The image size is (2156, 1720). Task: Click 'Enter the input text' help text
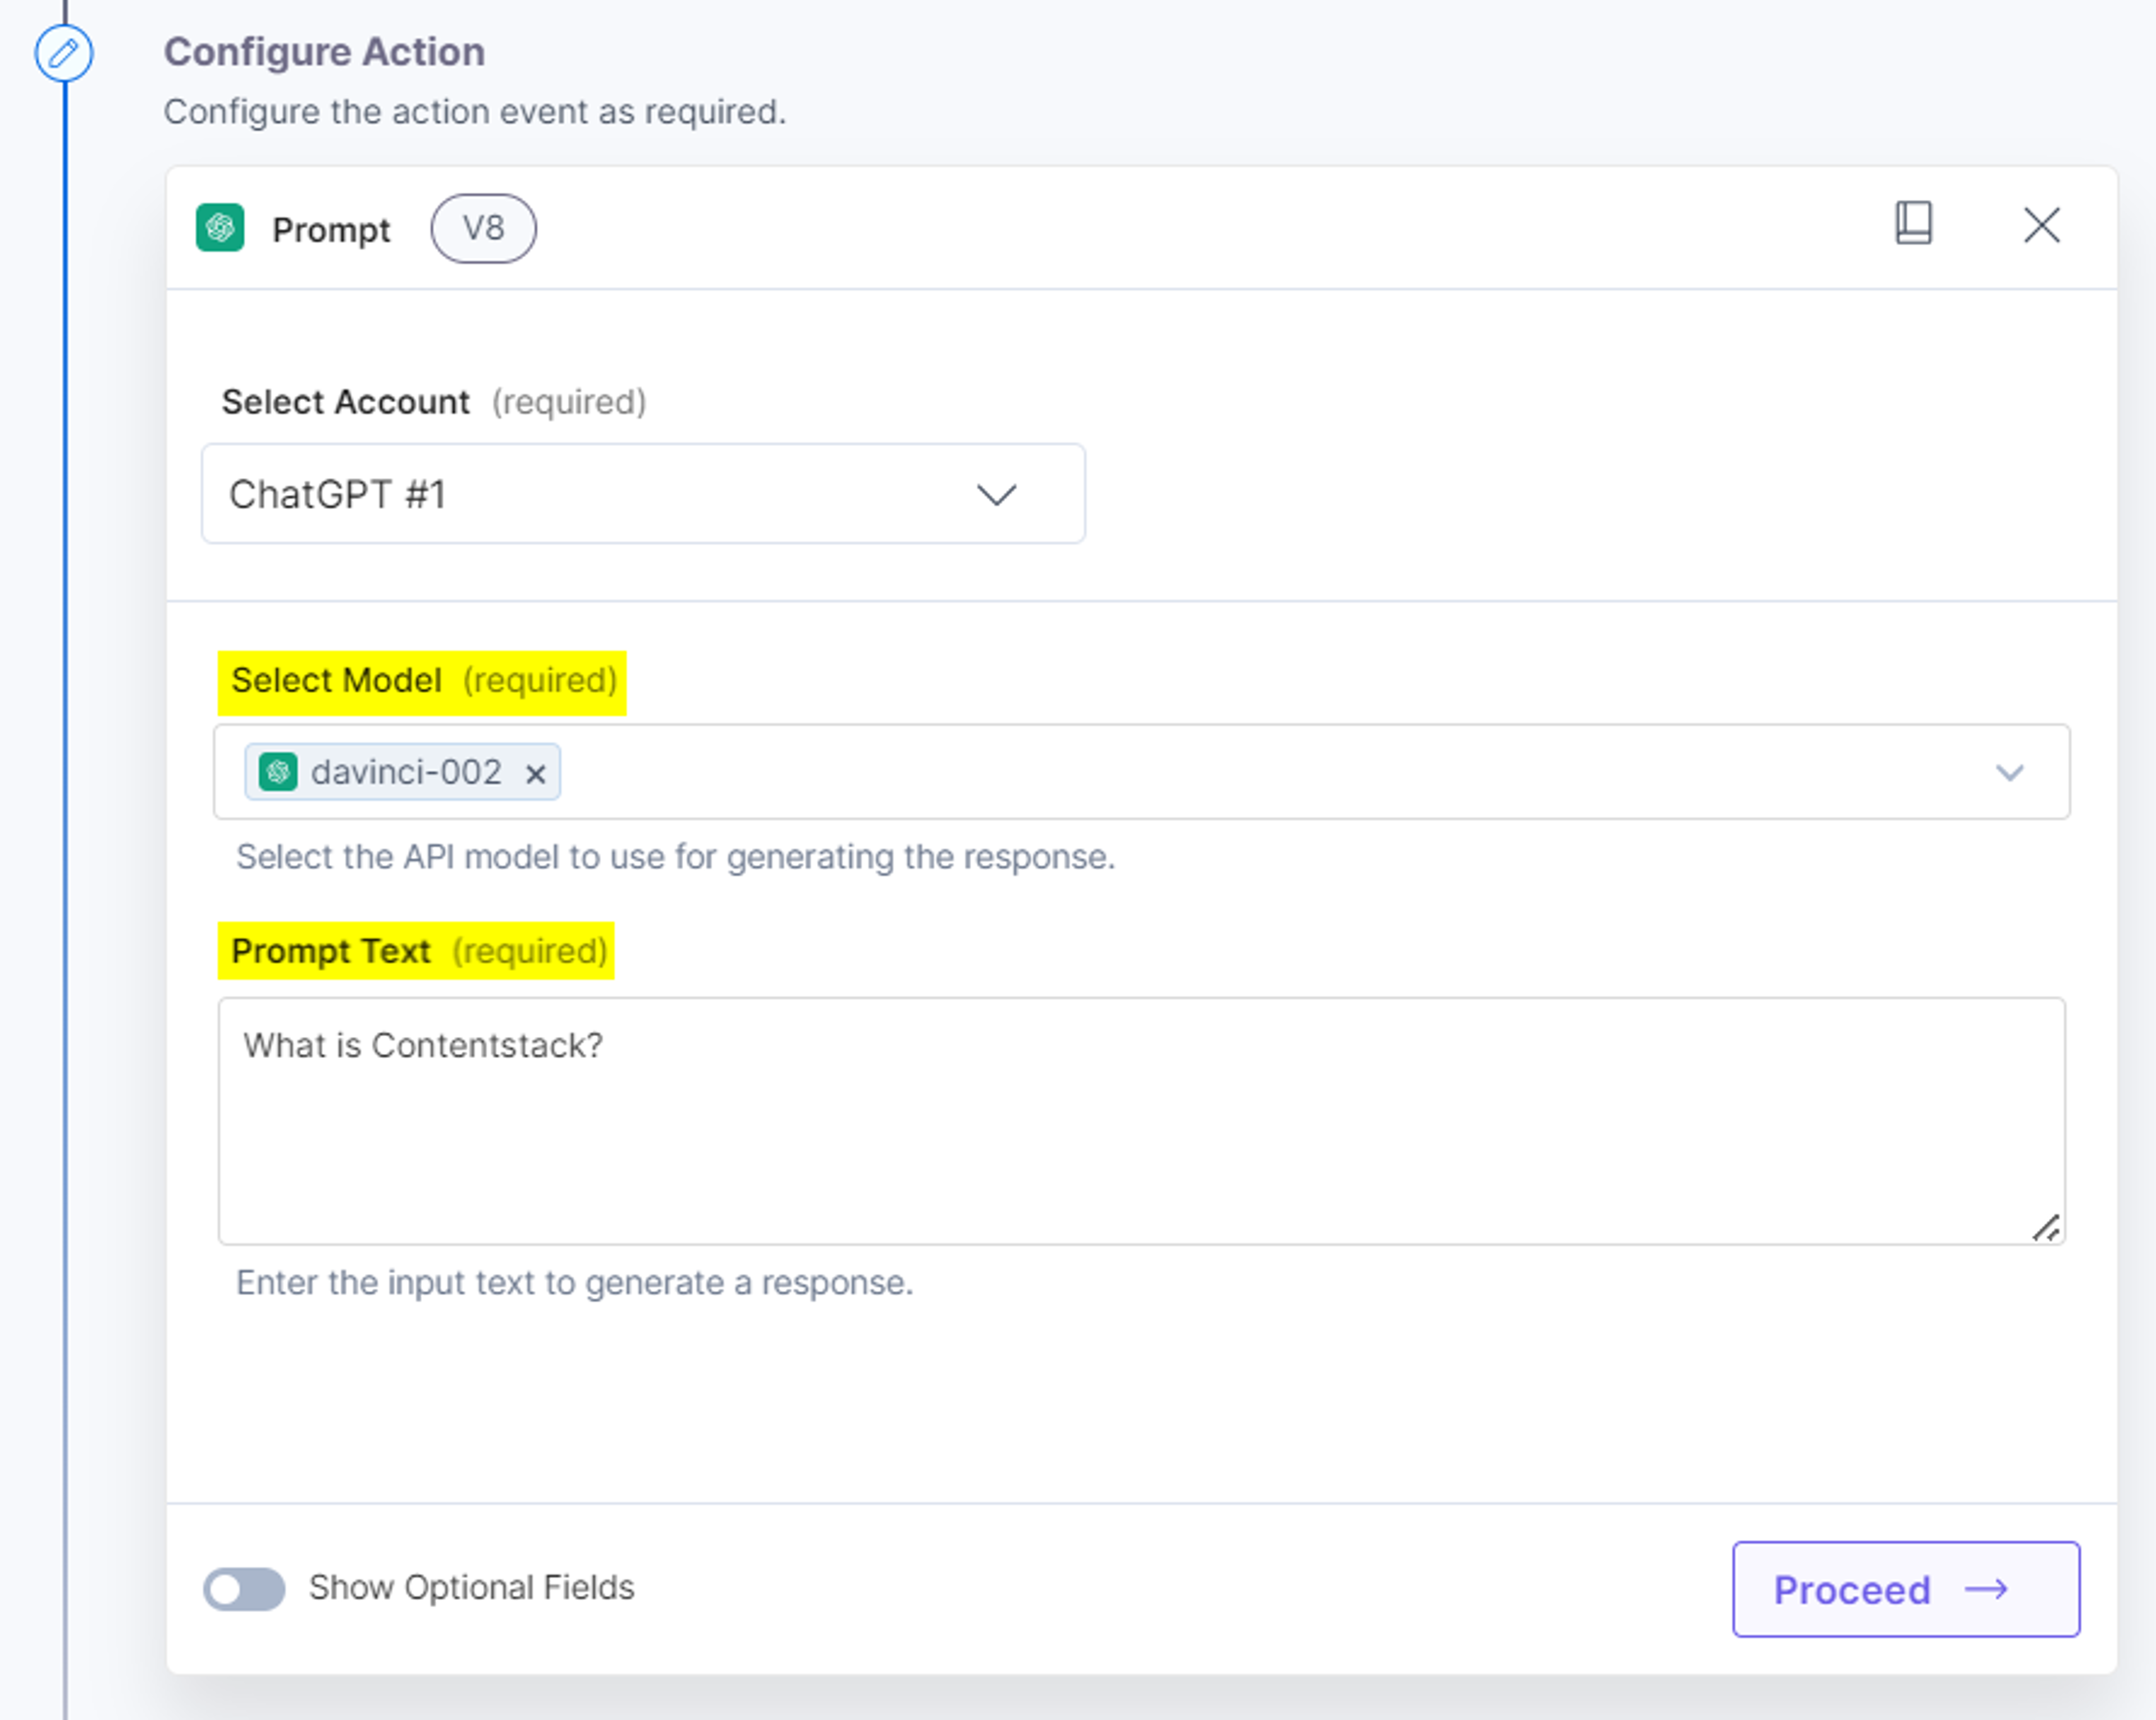tap(574, 1283)
